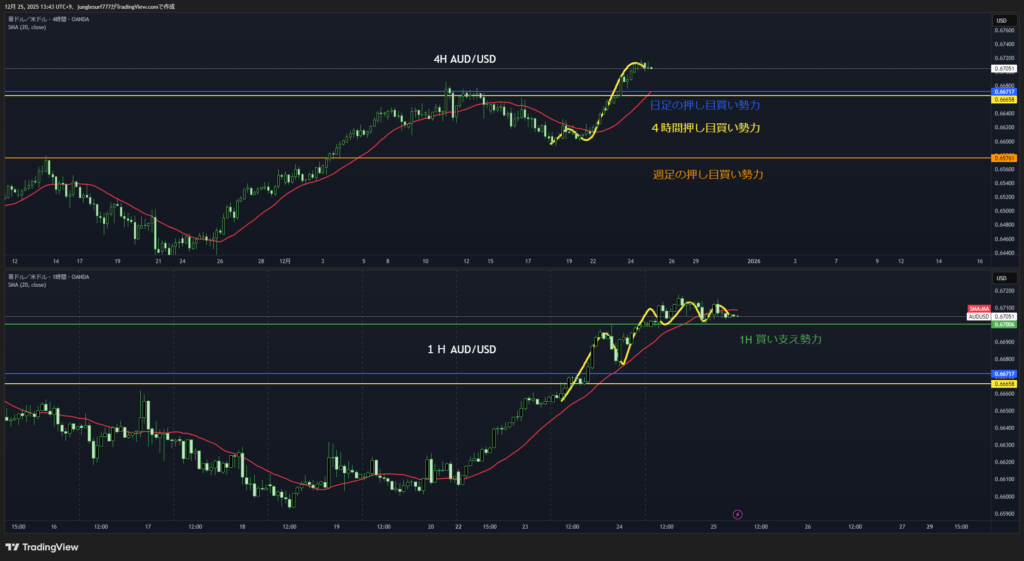Click the 4H chart symbol title in the legend

48,18
